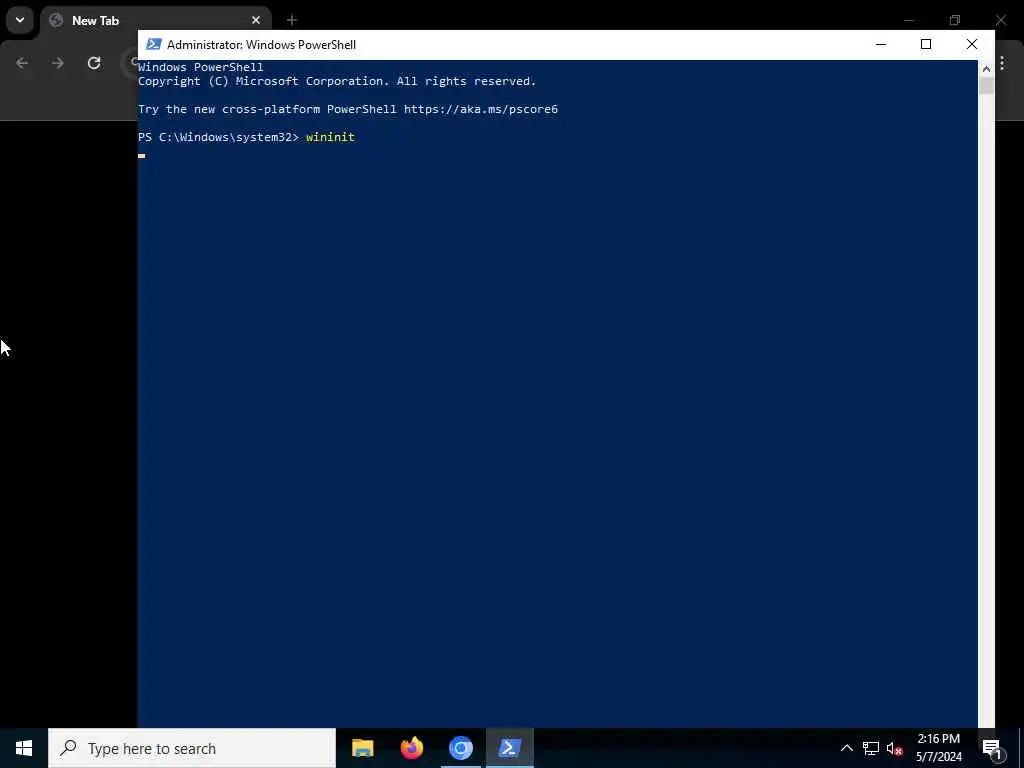Switch to Chrome via its taskbar icon
Image resolution: width=1024 pixels, height=768 pixels.
pyautogui.click(x=460, y=748)
